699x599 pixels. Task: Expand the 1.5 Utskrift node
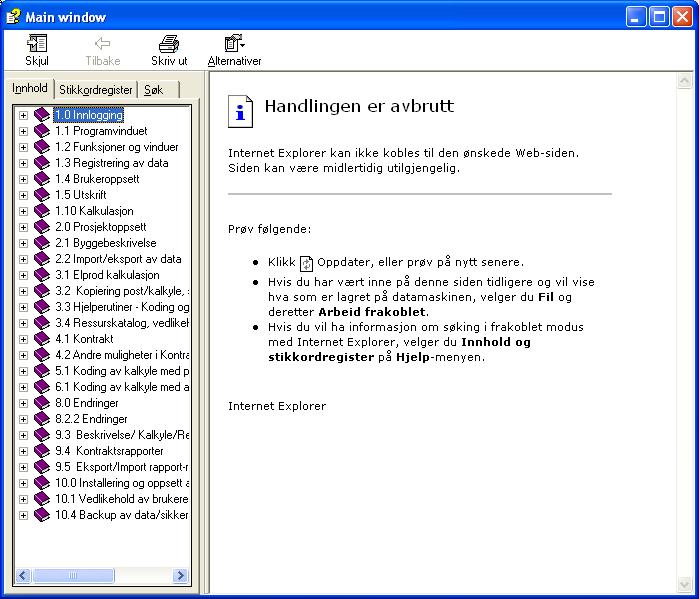[x=23, y=195]
